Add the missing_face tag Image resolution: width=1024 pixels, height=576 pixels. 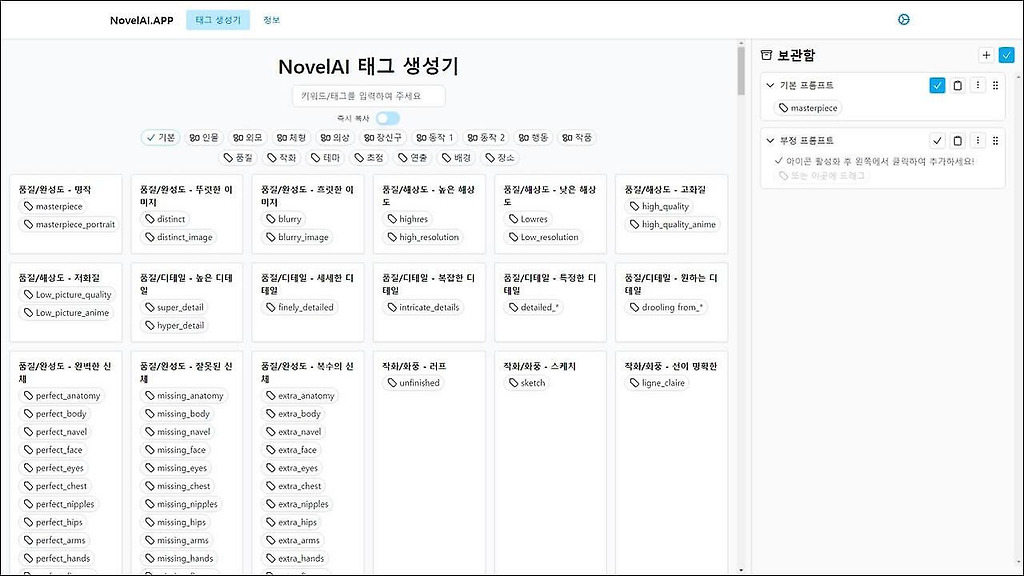175,449
